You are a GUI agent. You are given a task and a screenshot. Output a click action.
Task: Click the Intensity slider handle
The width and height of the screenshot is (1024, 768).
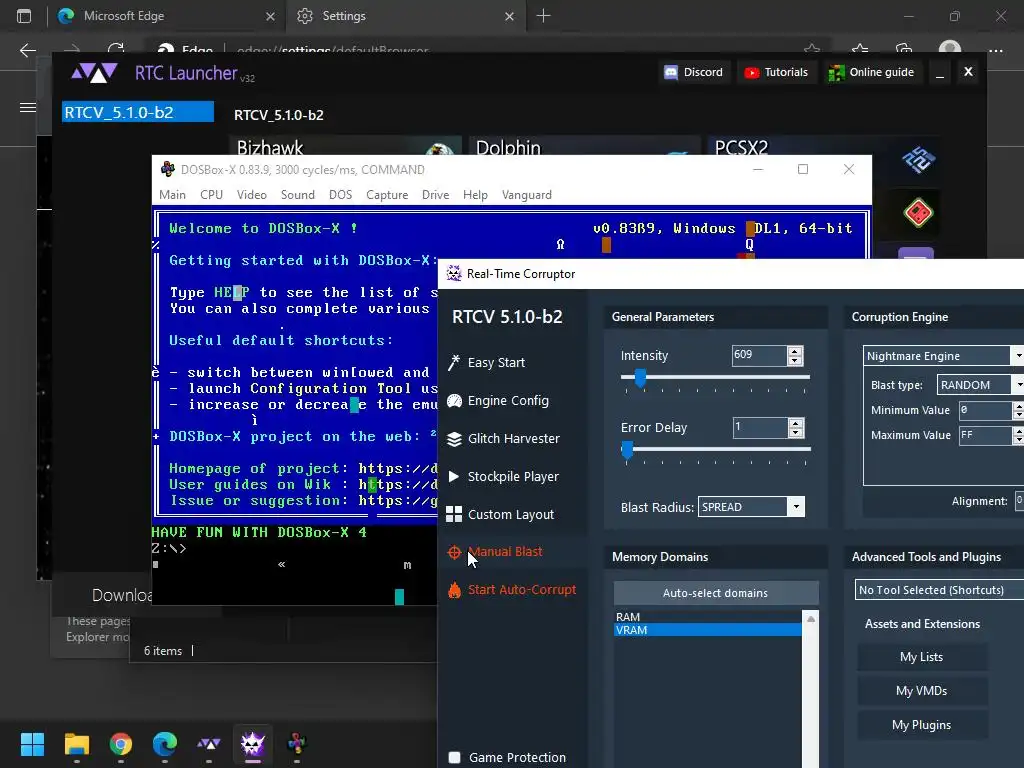(x=641, y=378)
